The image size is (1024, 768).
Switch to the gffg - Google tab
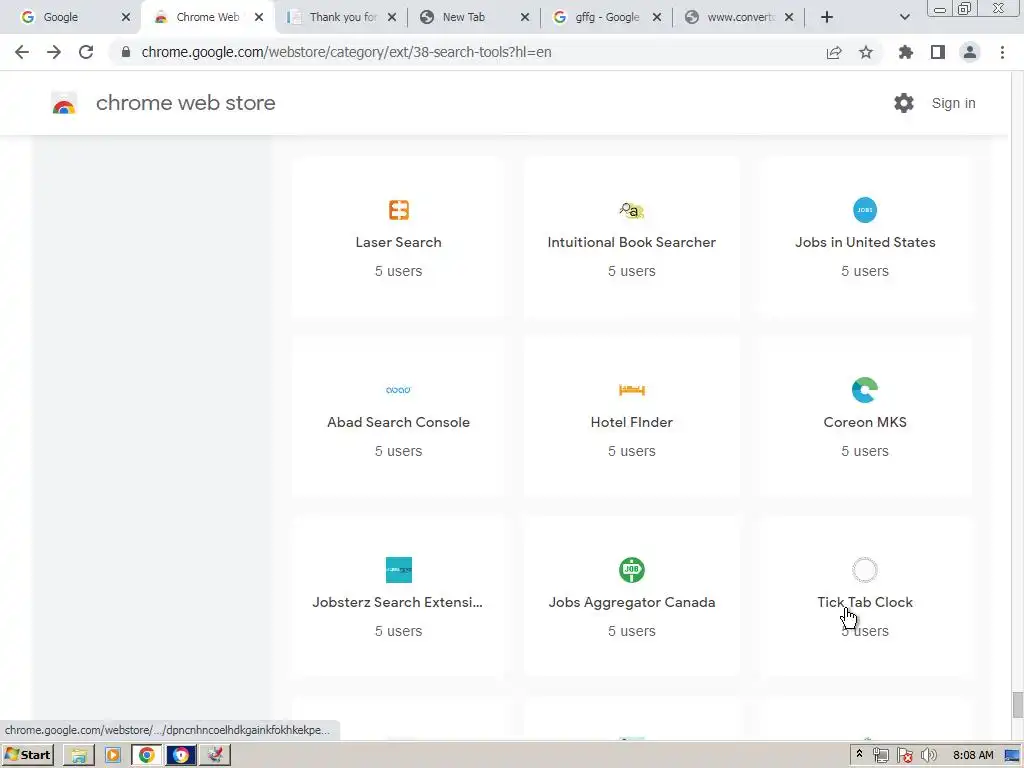[607, 17]
